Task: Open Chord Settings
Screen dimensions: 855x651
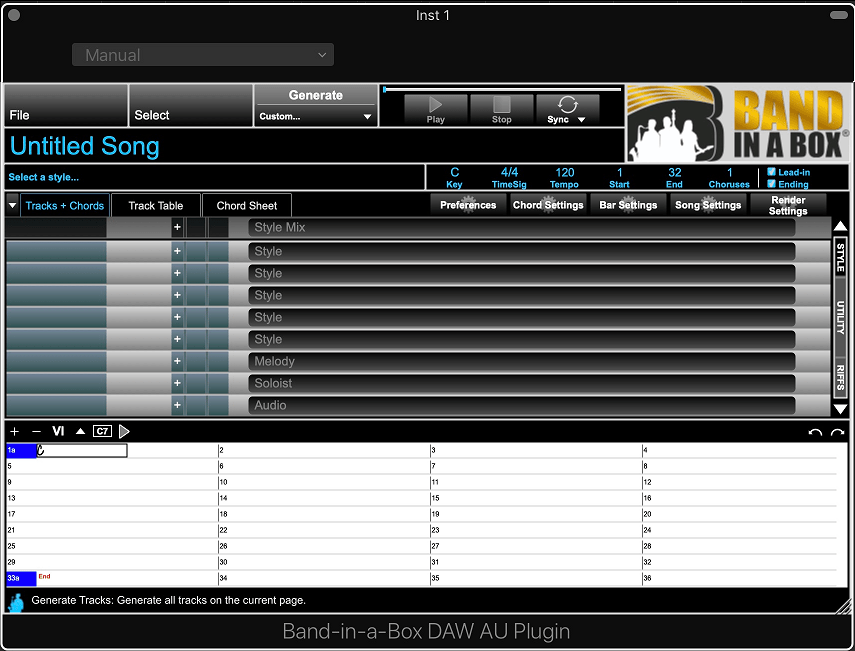Action: pos(548,205)
